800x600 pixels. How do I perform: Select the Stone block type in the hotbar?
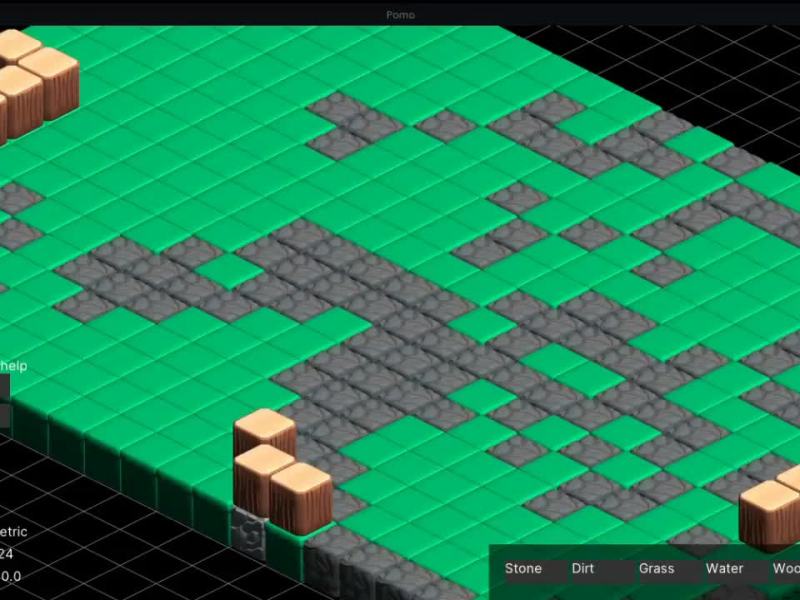[x=523, y=568]
